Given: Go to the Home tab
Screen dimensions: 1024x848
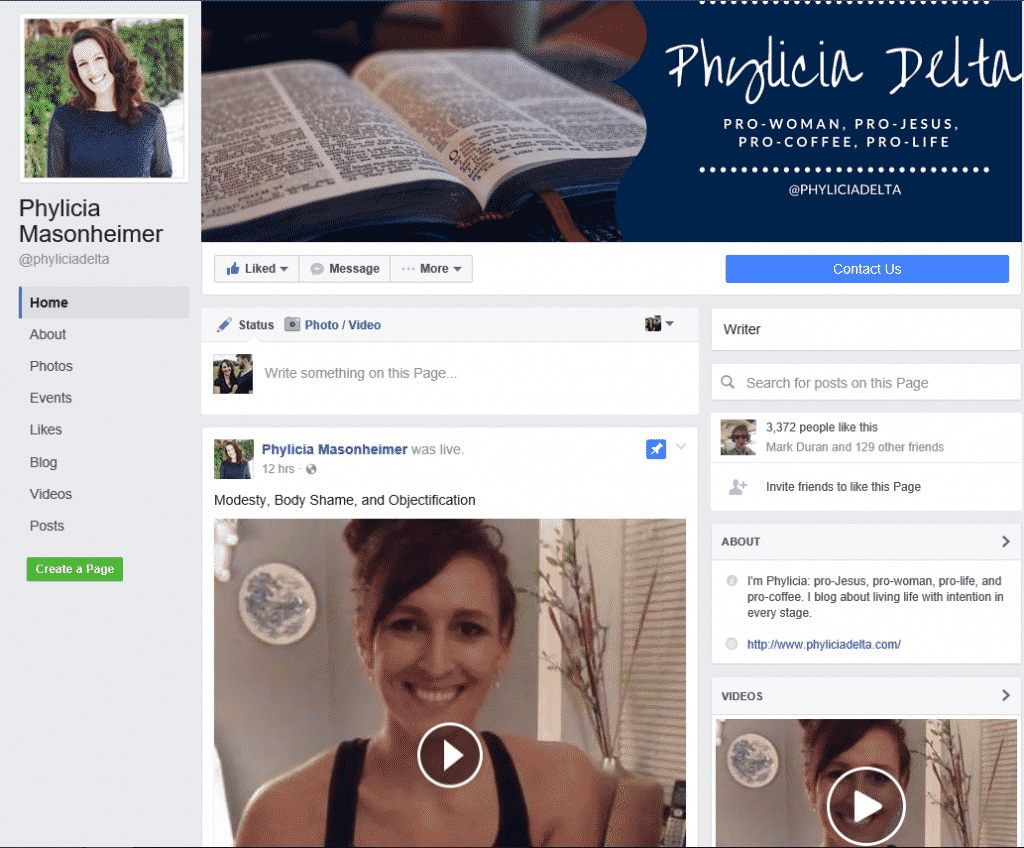Looking at the screenshot, I should [104, 302].
